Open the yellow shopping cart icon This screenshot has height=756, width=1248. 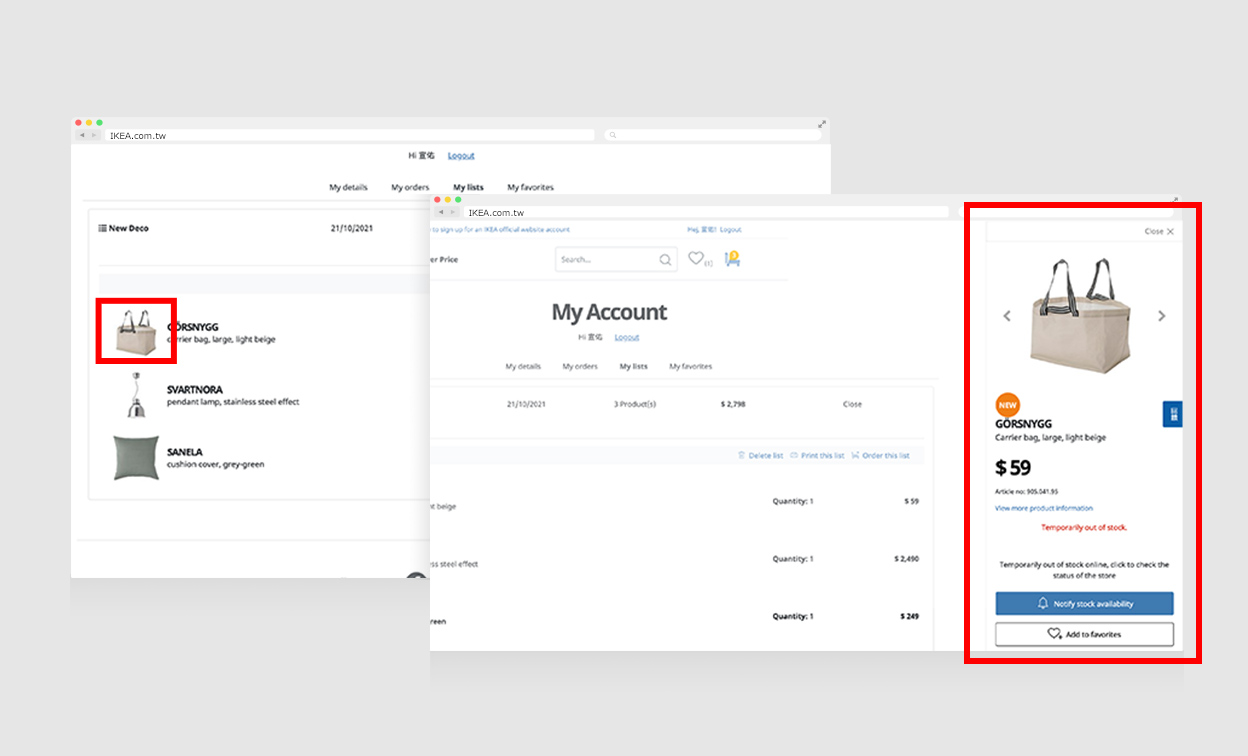click(x=732, y=259)
